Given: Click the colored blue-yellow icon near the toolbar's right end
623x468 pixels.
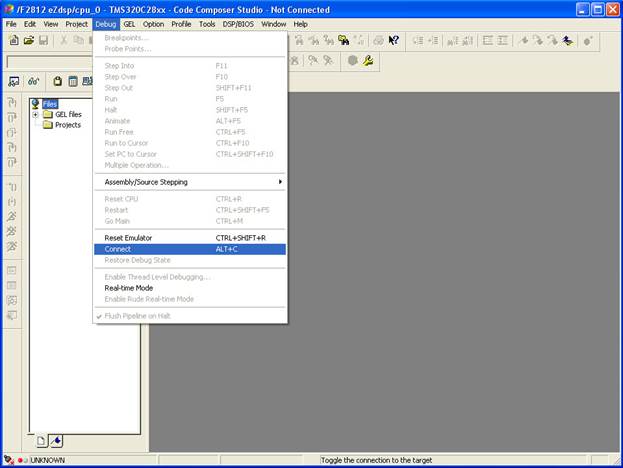Looking at the screenshot, I should click(x=568, y=40).
